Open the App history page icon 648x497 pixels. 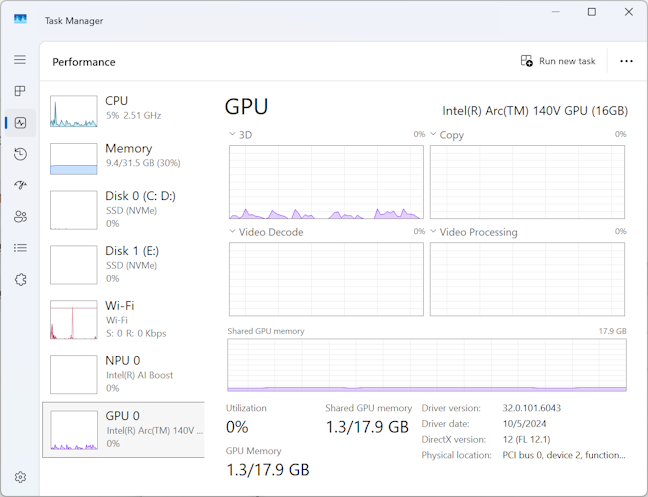(x=20, y=154)
